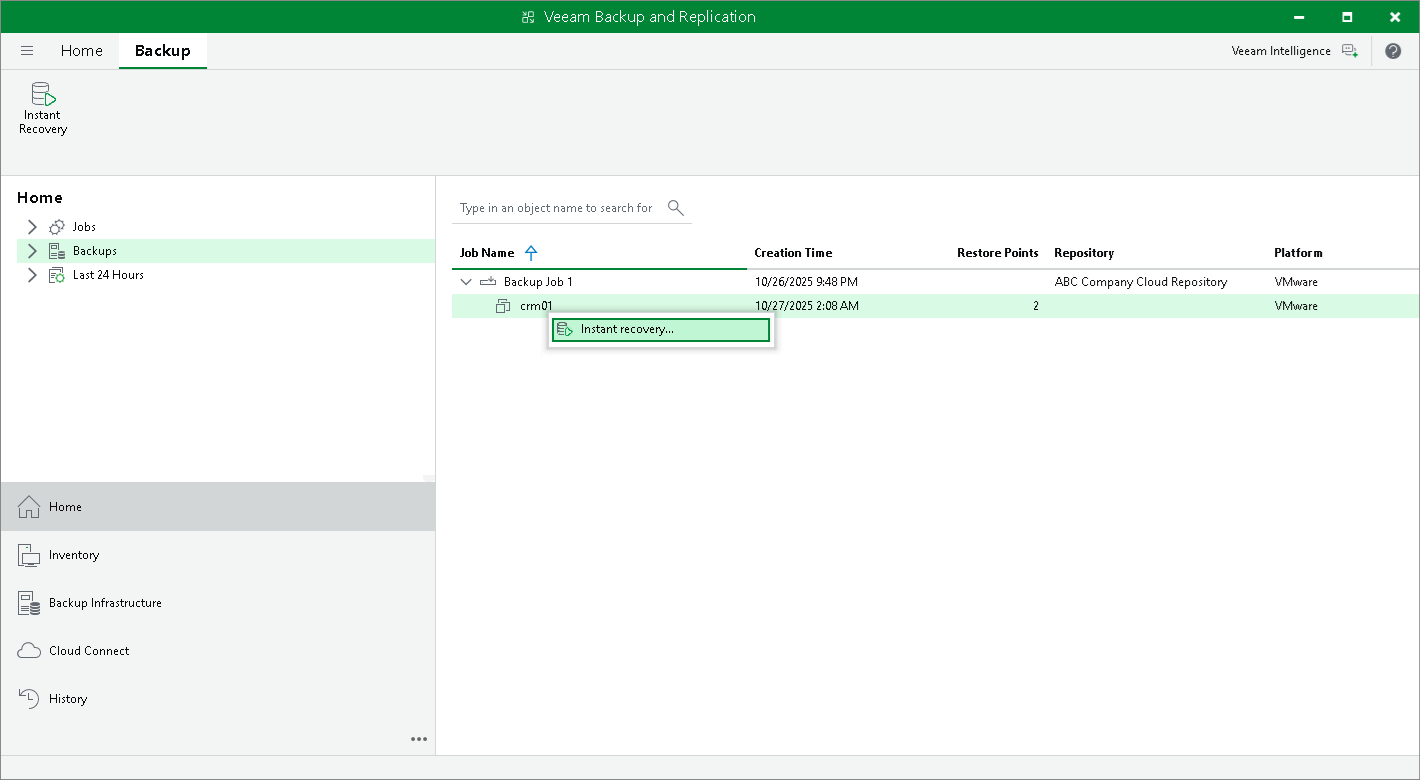This screenshot has width=1420, height=780.
Task: Open navigation pane more options dots
Action: [x=419, y=739]
